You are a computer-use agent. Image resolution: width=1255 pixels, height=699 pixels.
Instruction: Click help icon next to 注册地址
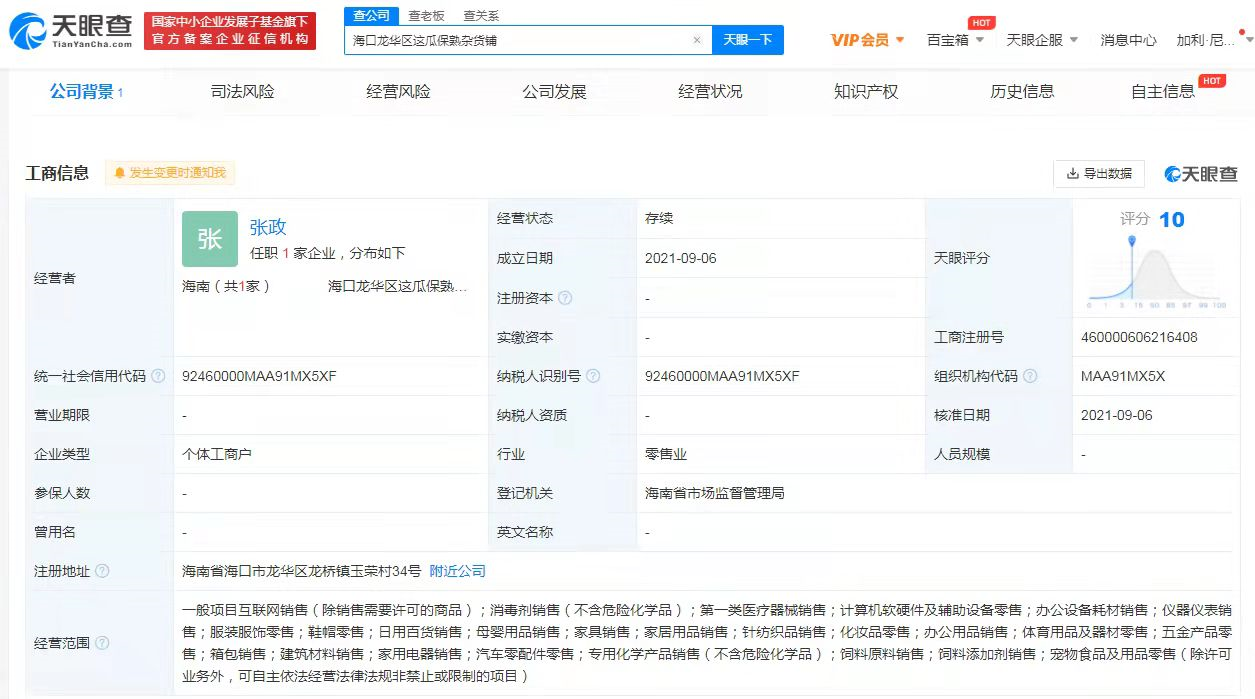102,571
